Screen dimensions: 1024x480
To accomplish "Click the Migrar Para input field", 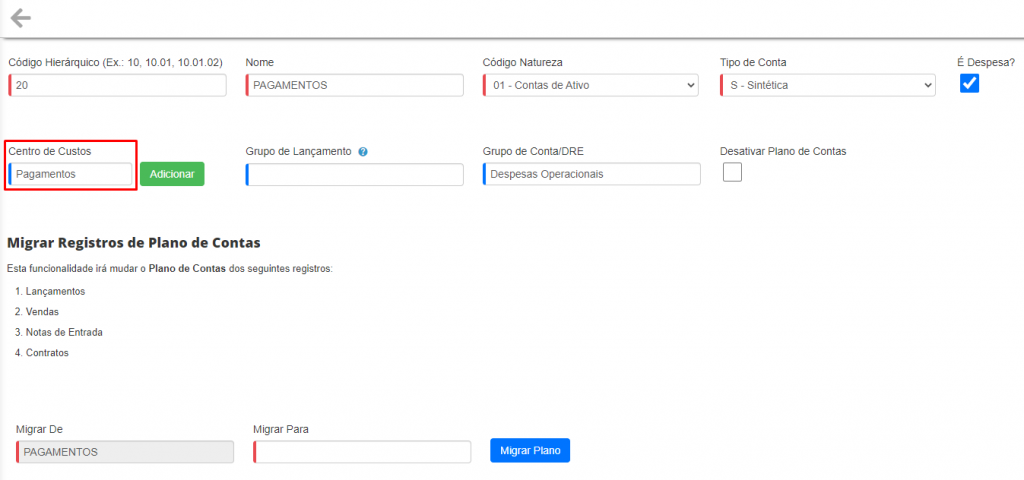I will [x=362, y=452].
